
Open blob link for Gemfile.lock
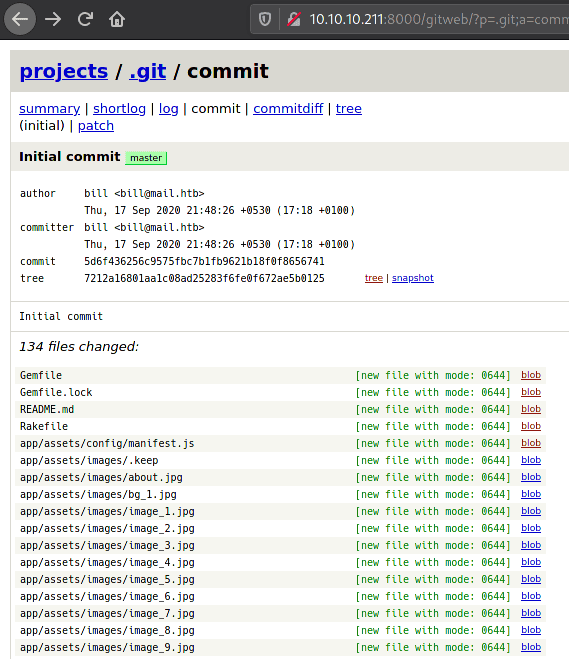click(531, 392)
